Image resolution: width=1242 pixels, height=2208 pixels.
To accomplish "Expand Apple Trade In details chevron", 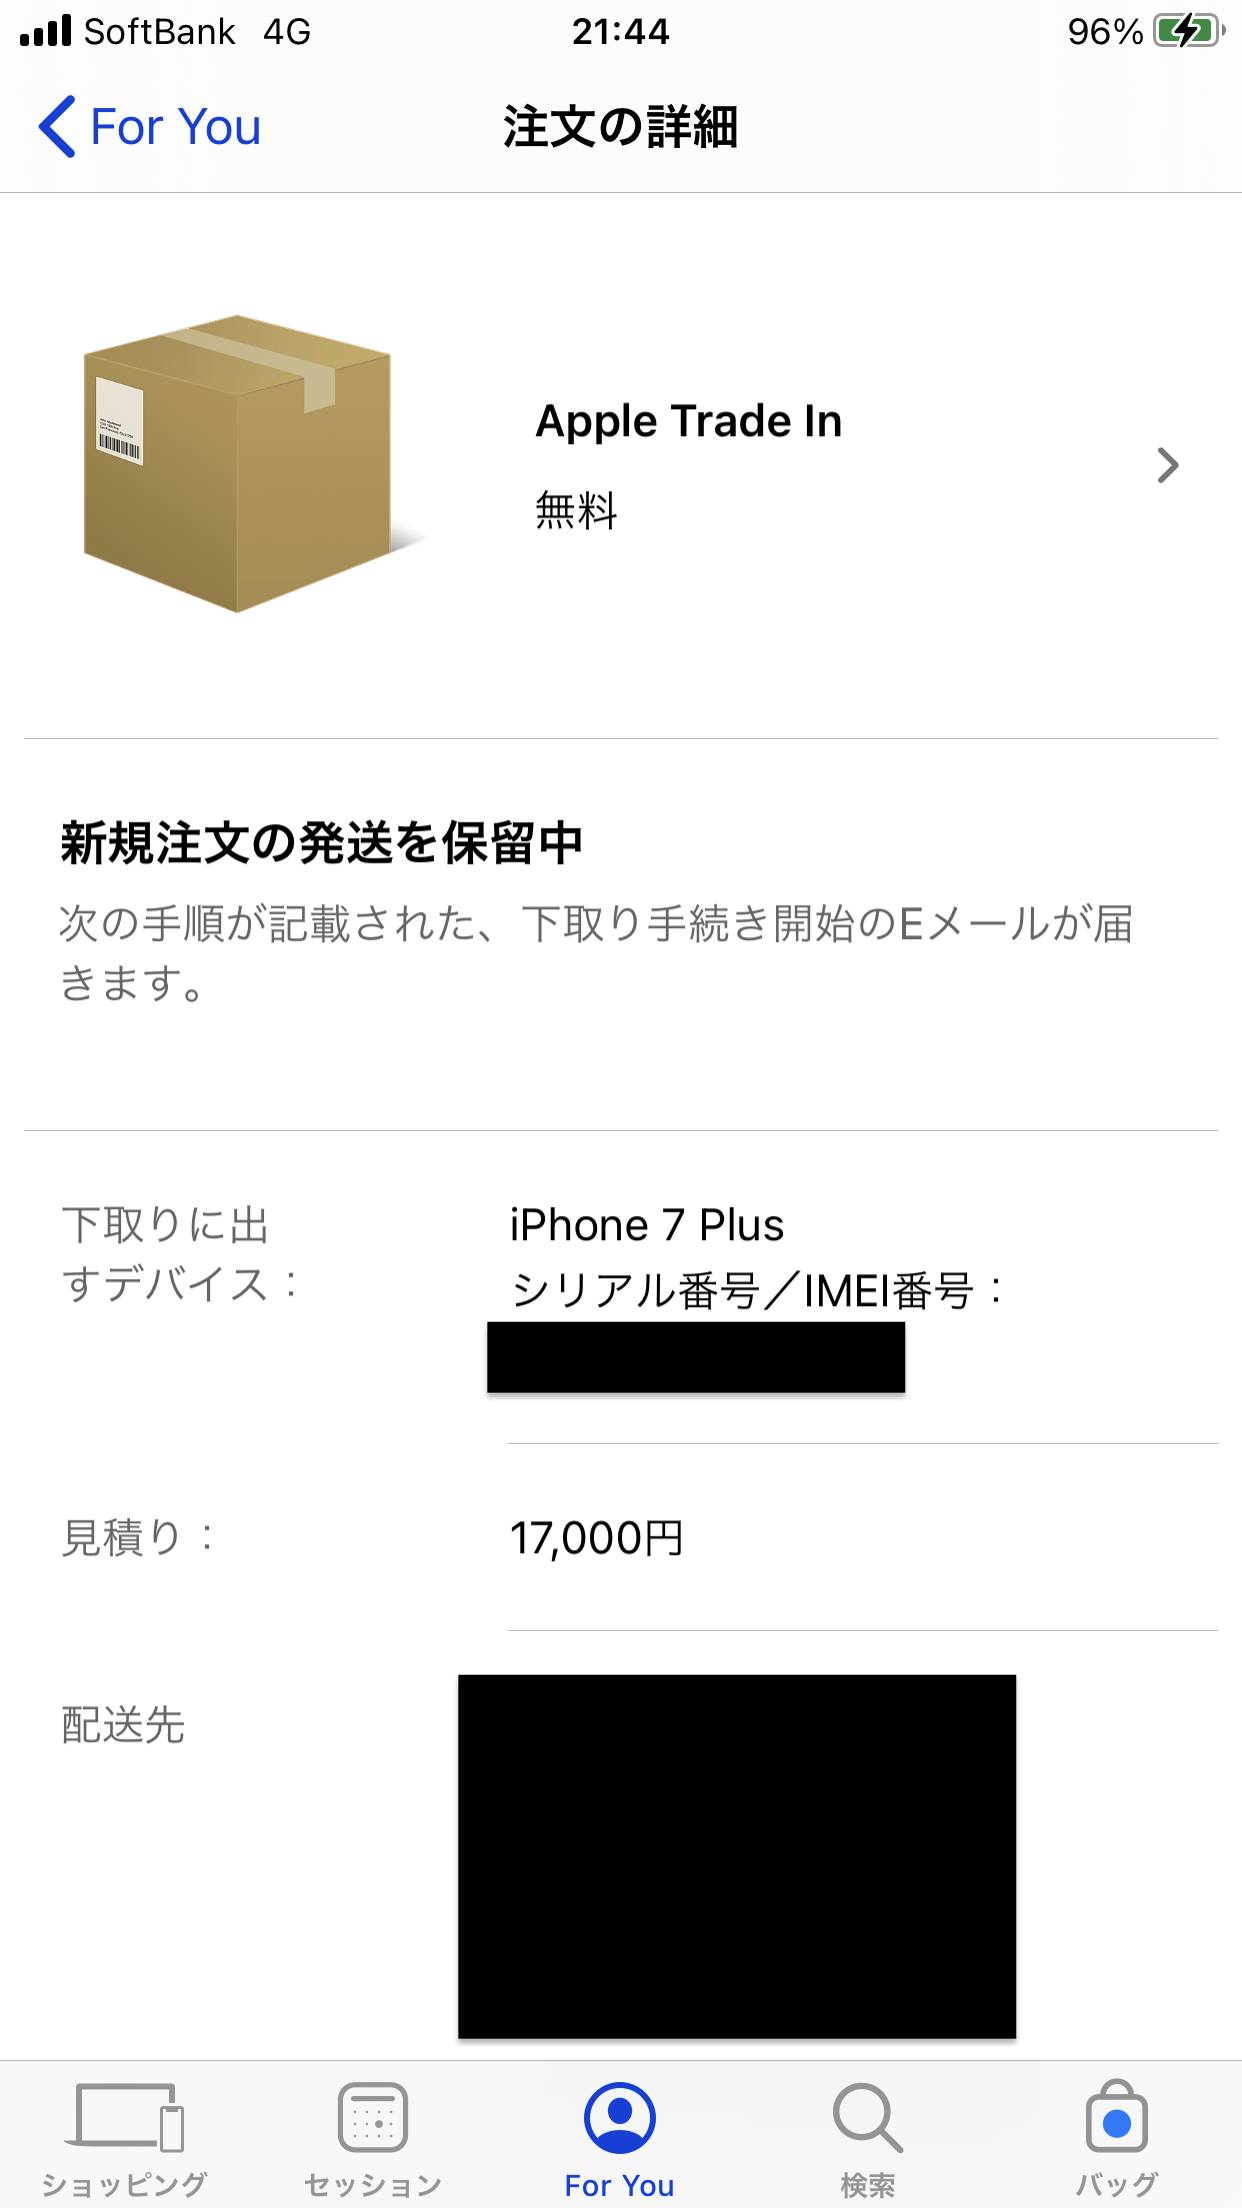I will (1167, 465).
